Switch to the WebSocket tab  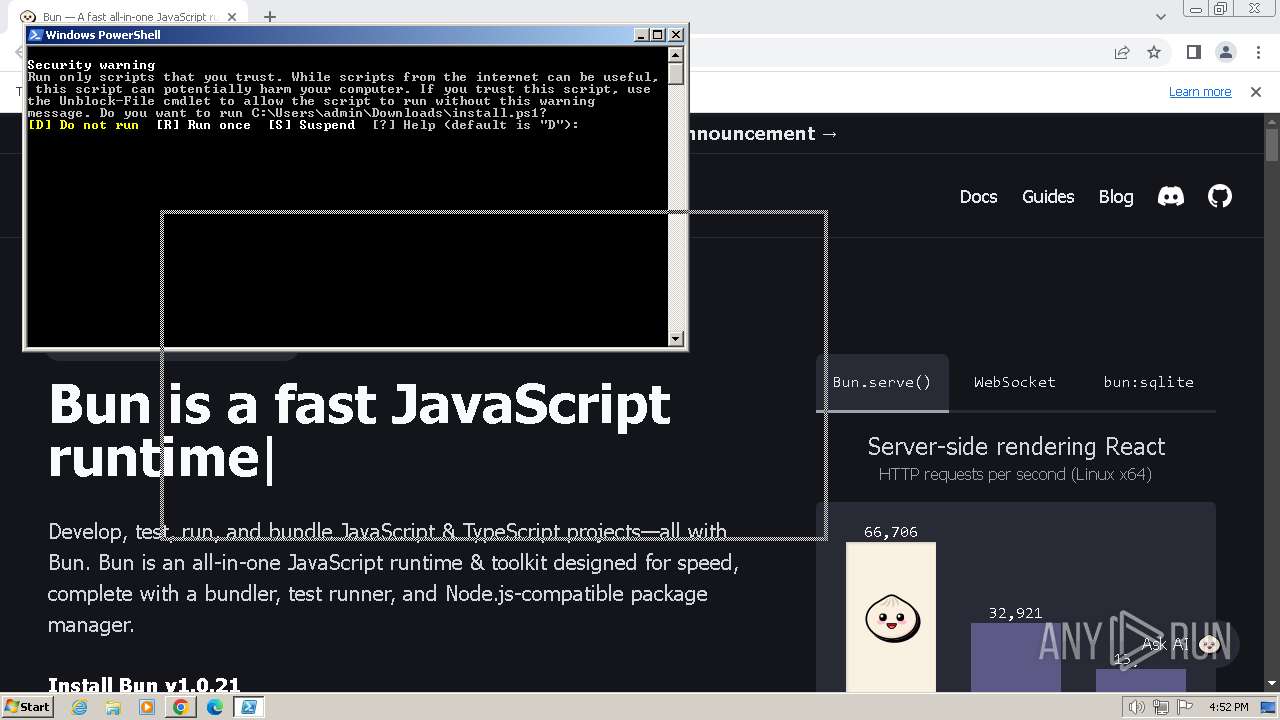coord(1015,382)
